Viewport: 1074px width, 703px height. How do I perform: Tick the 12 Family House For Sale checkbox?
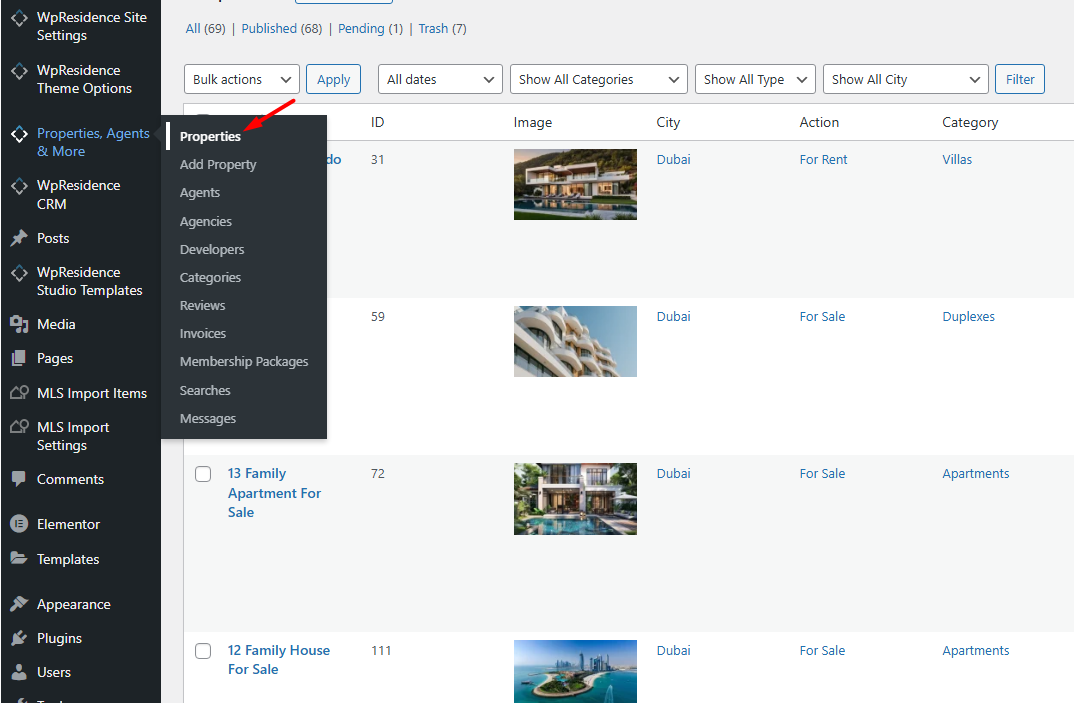[203, 651]
